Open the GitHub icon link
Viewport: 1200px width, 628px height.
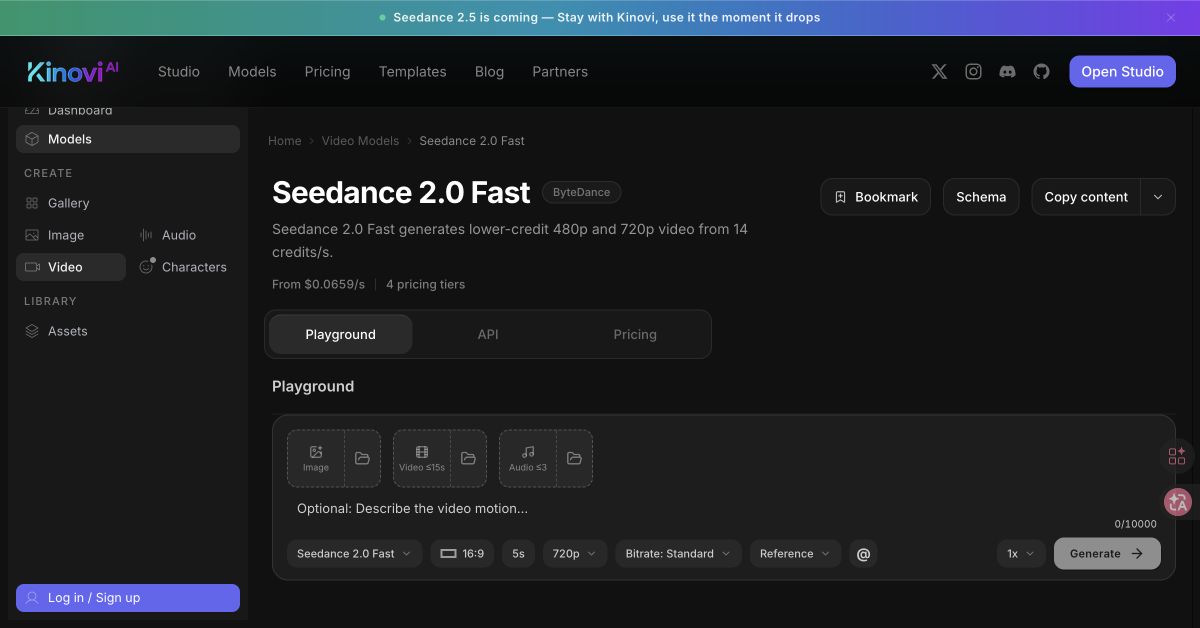1041,72
